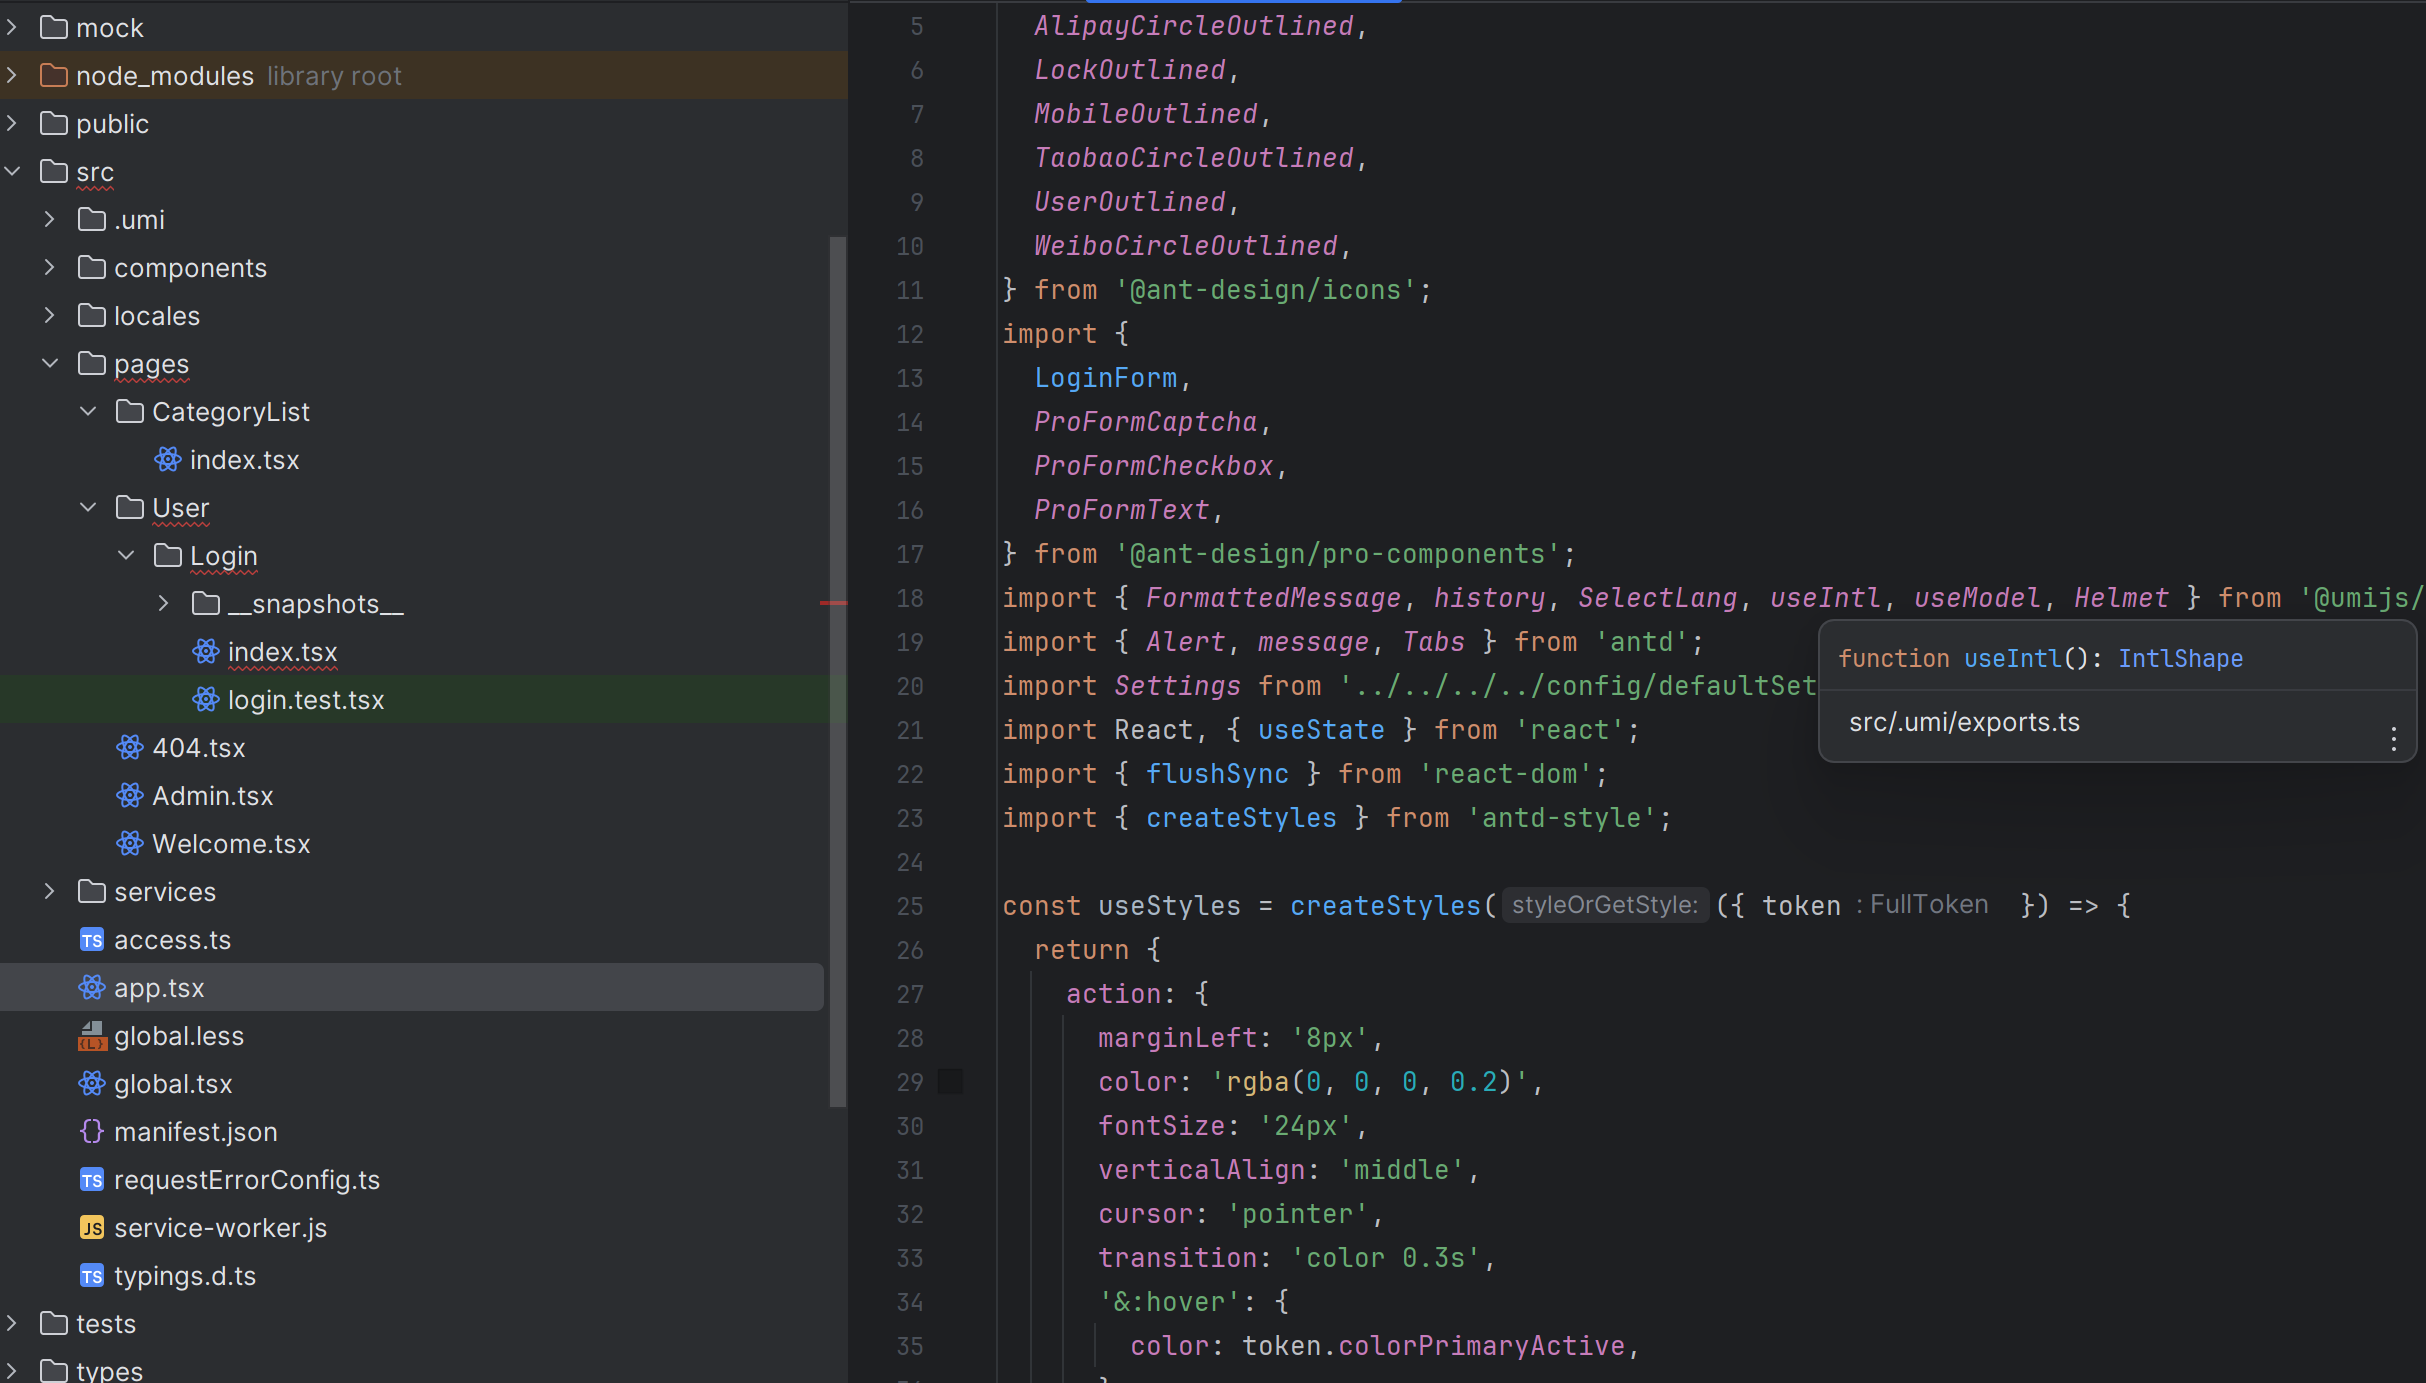Click React icon of 404.tsx
Viewport: 2426px width, 1383px height.
point(130,748)
